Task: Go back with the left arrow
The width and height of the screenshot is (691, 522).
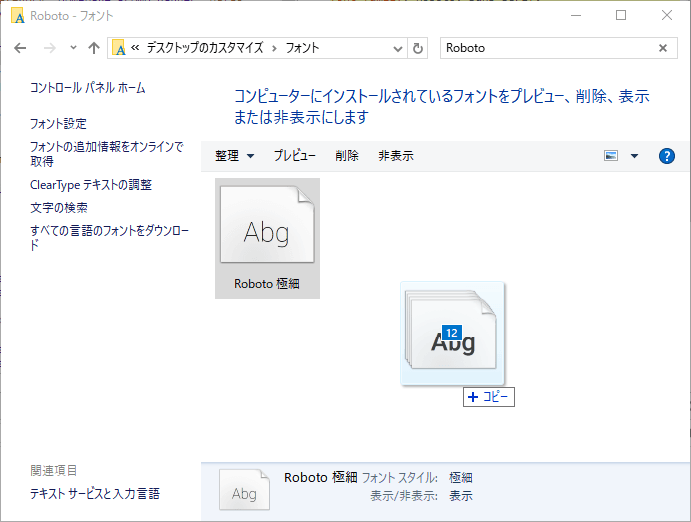Action: point(20,48)
